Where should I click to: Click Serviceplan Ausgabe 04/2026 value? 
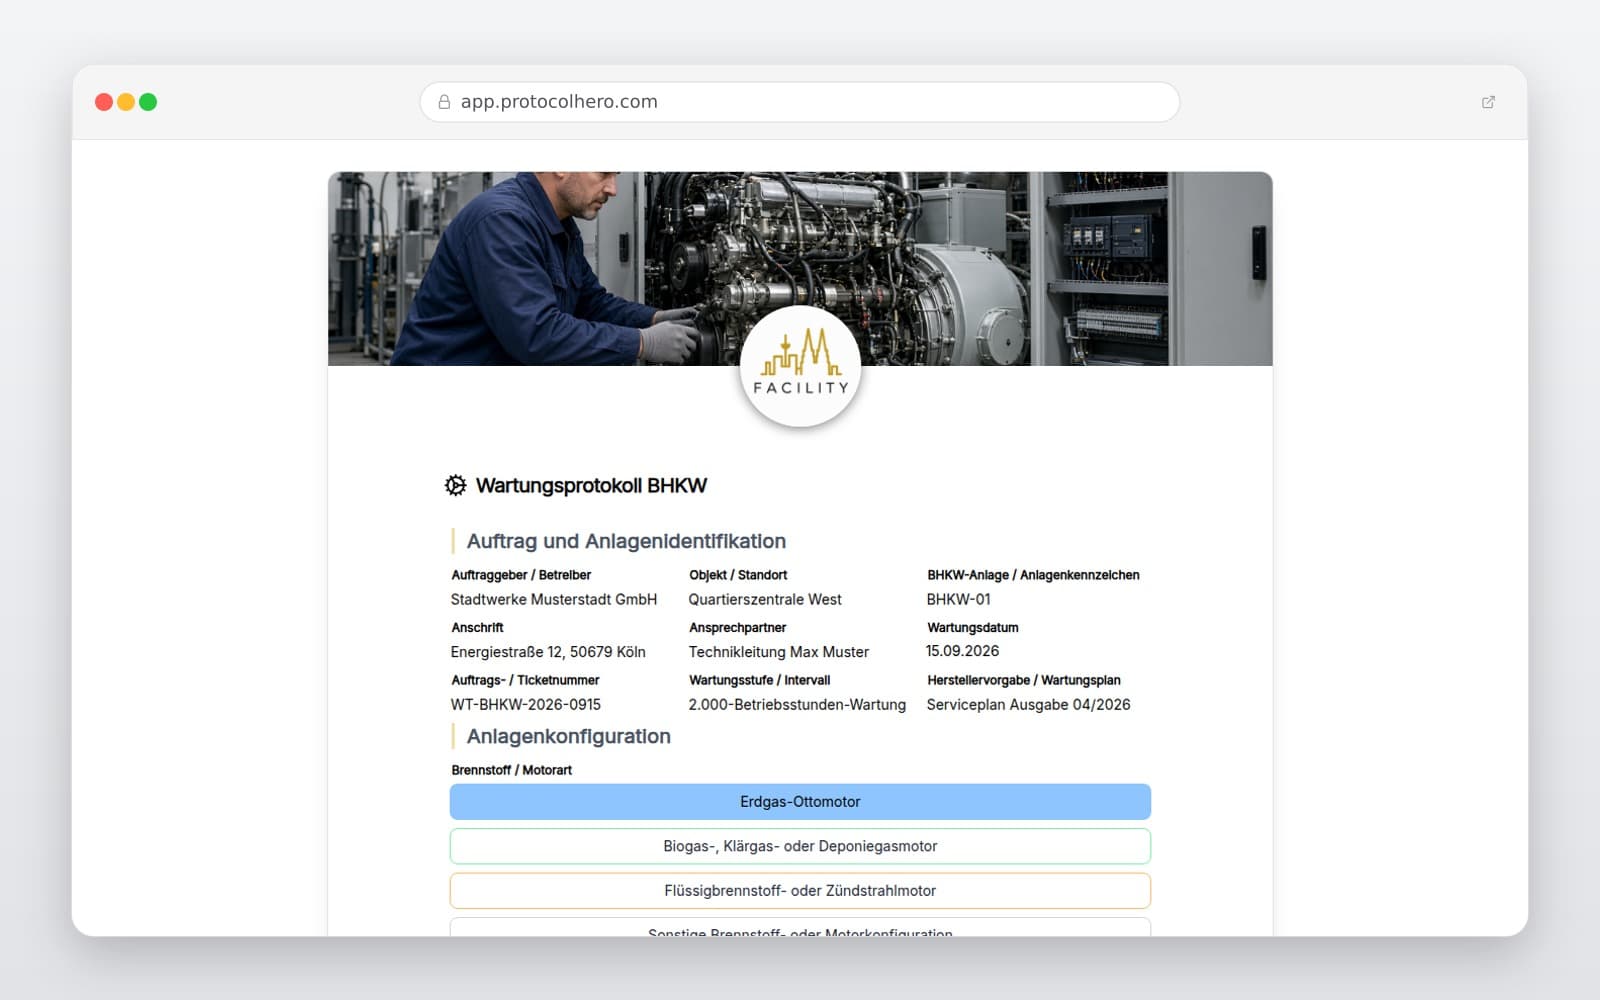tap(1028, 705)
